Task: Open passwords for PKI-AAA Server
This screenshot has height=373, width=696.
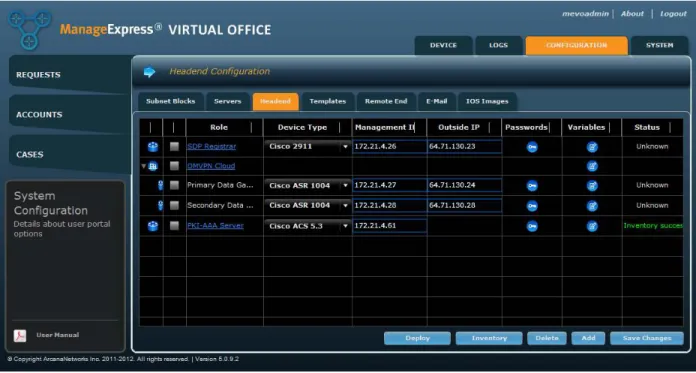Action: (x=532, y=226)
